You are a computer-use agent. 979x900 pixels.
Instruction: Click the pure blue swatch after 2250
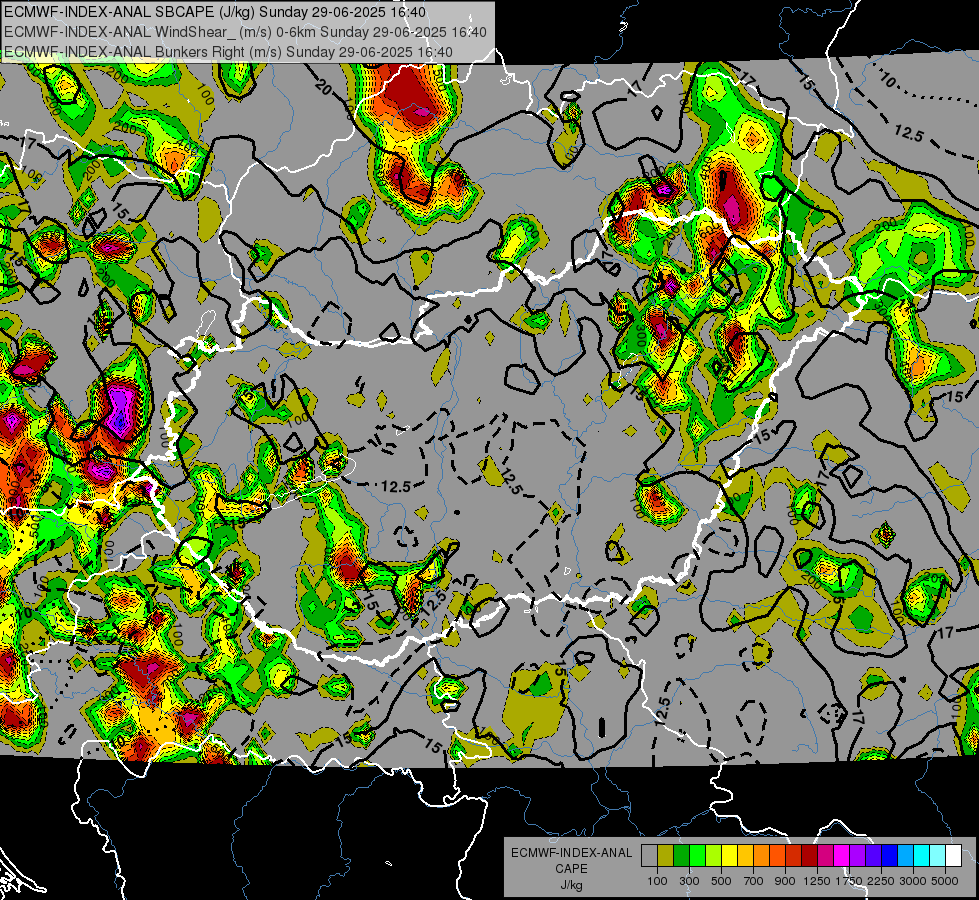point(890,856)
